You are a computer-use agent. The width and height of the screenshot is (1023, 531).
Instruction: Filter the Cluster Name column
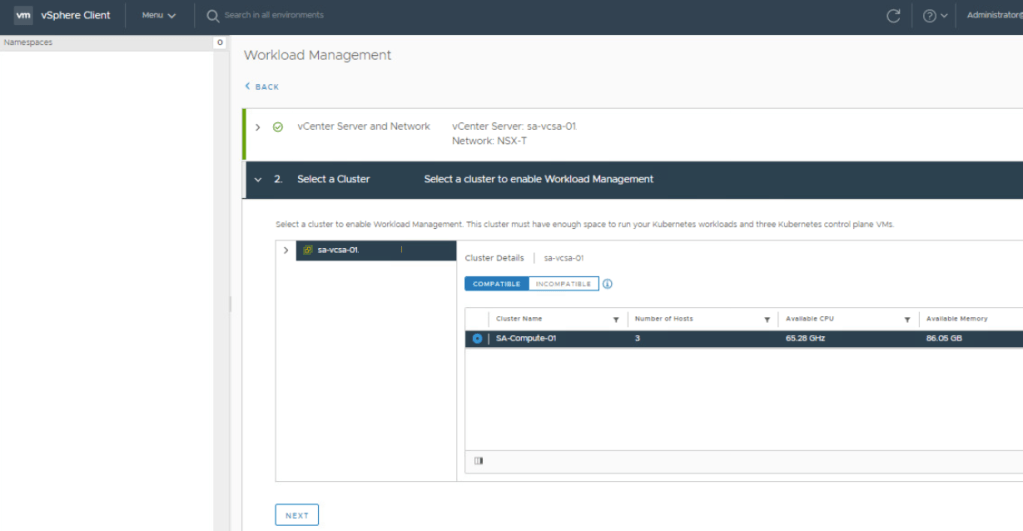(616, 319)
